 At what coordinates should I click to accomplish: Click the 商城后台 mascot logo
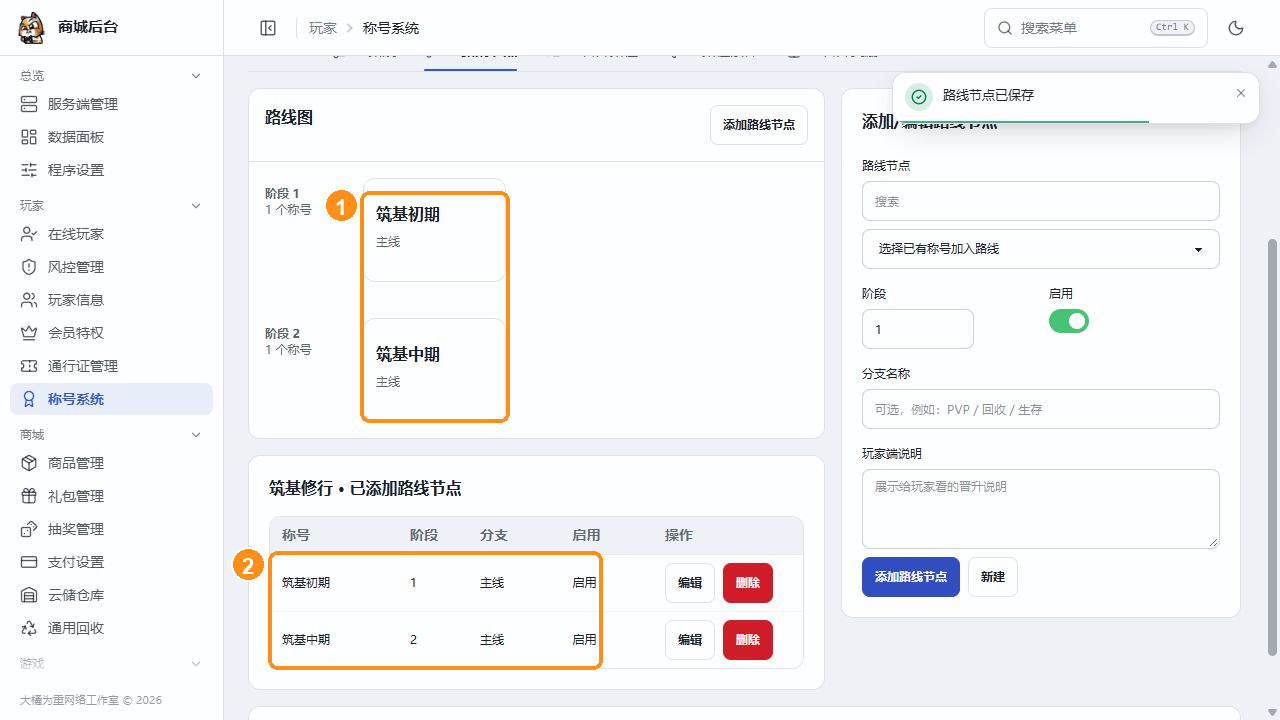[32, 28]
